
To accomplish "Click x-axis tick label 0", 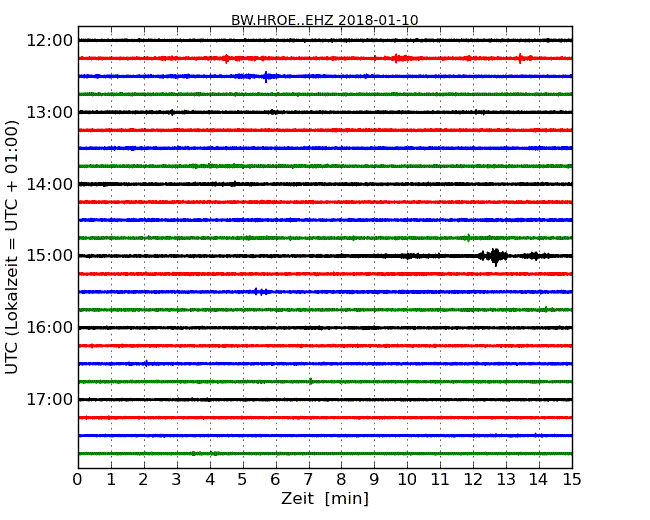I will [x=78, y=480].
